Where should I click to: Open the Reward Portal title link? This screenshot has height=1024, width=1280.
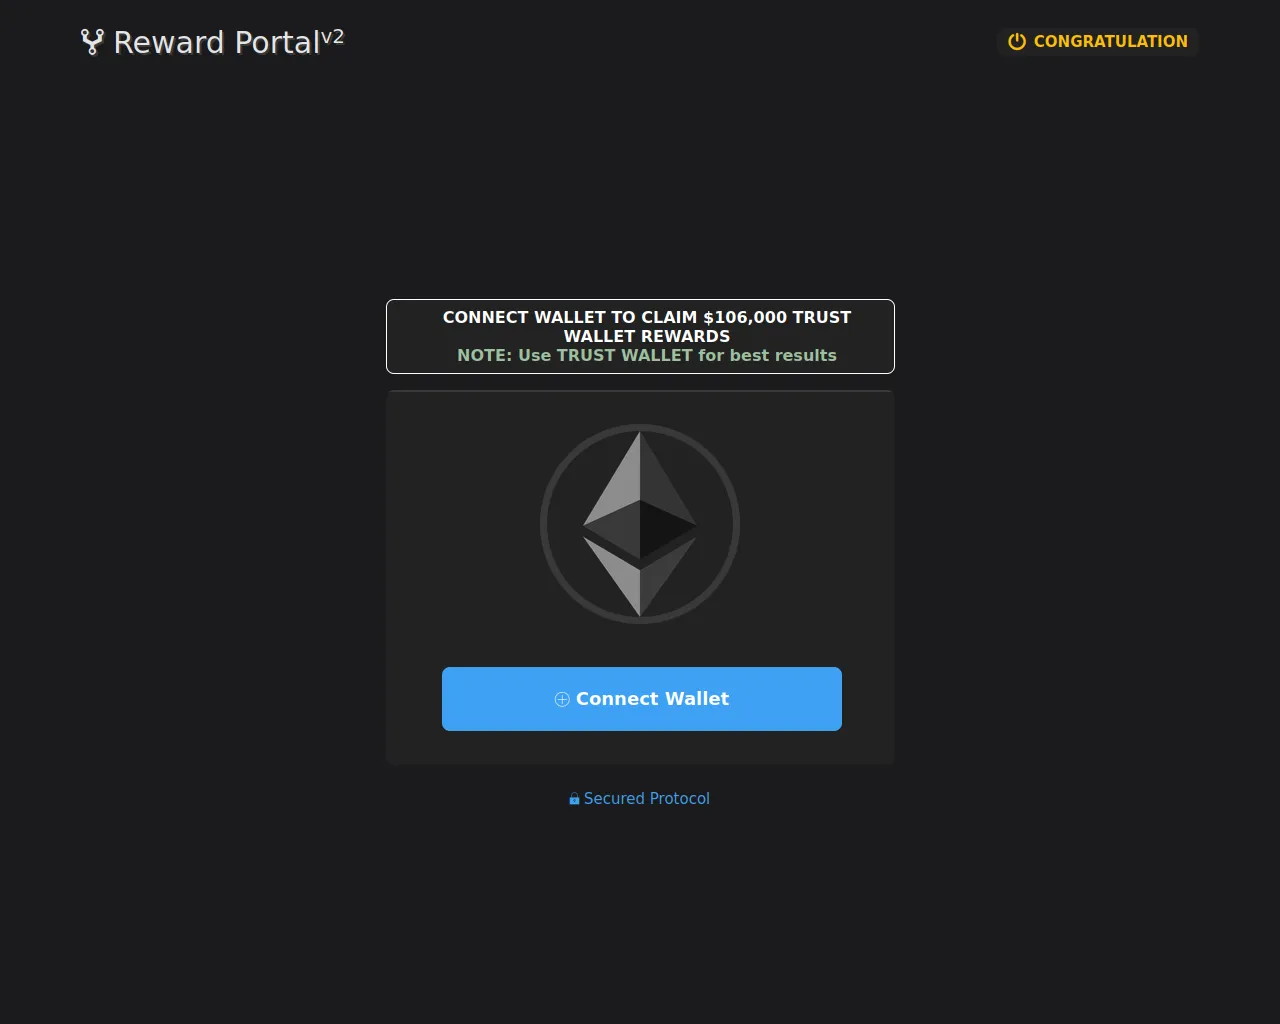tap(216, 42)
